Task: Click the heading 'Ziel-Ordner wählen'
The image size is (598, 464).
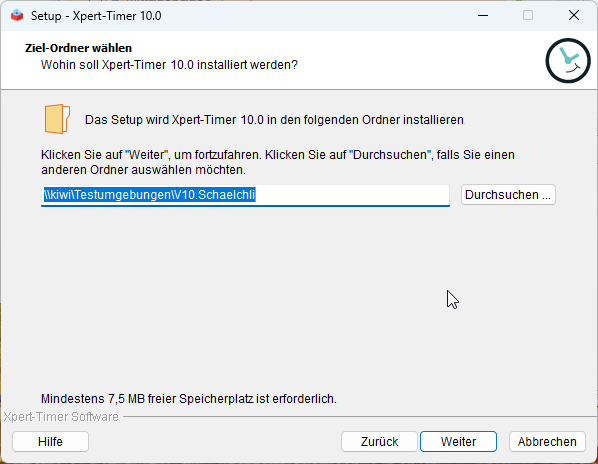Action: pos(78,48)
